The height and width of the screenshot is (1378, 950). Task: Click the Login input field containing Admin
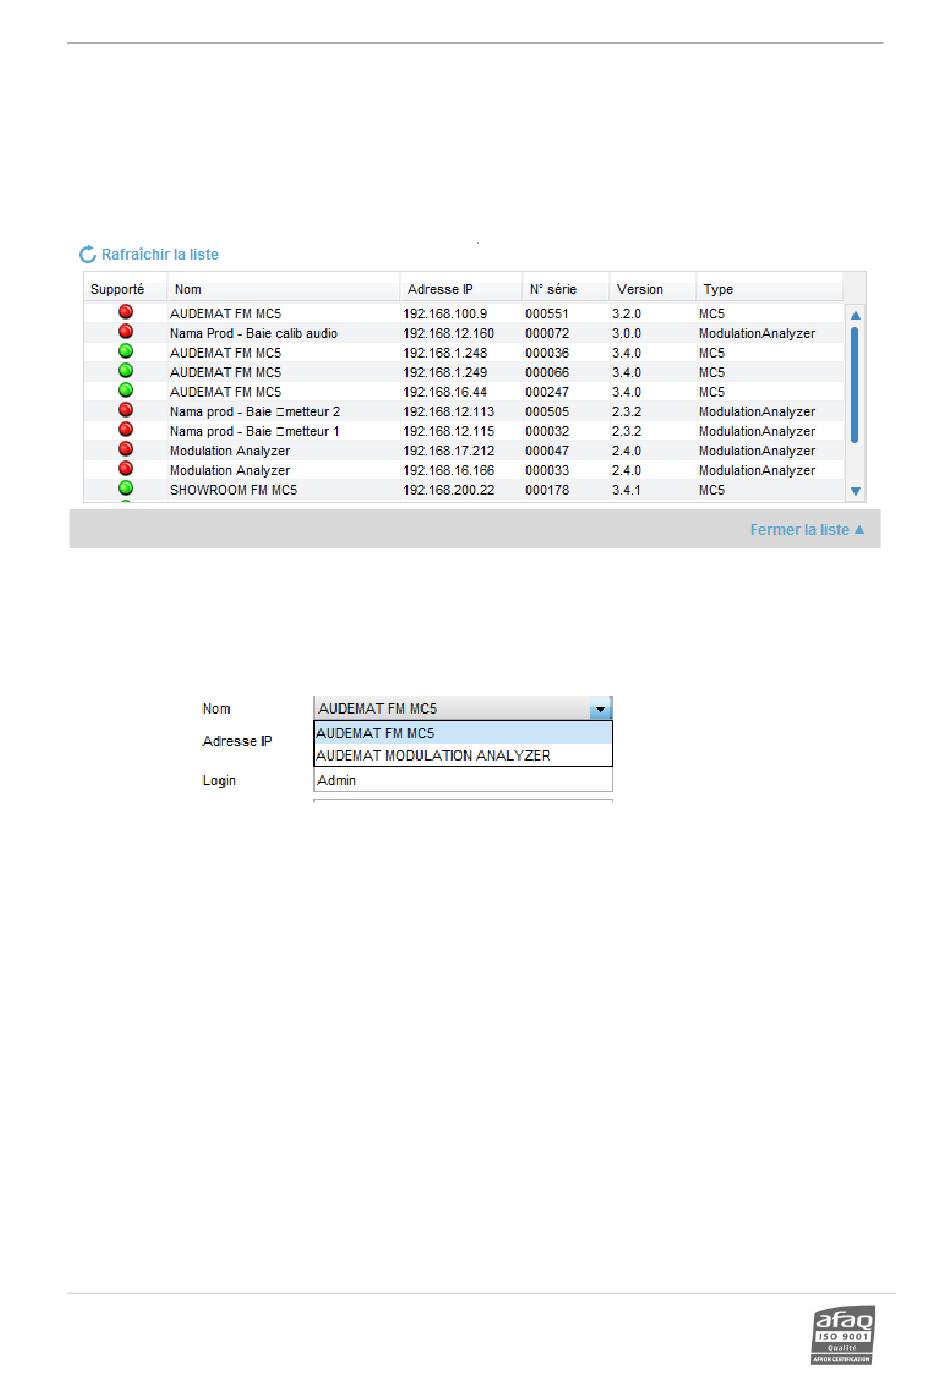coord(463,780)
